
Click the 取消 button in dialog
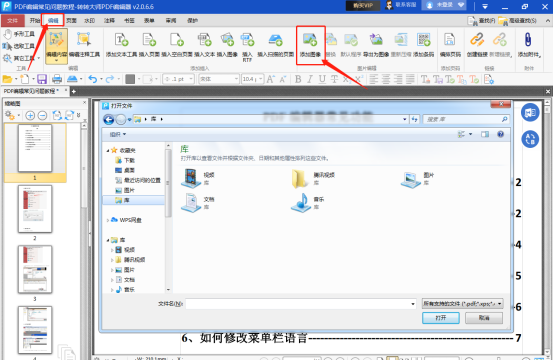tap(484, 318)
